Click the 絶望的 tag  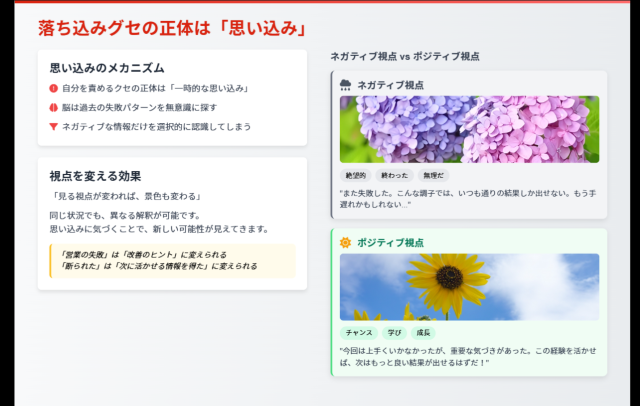click(x=356, y=175)
